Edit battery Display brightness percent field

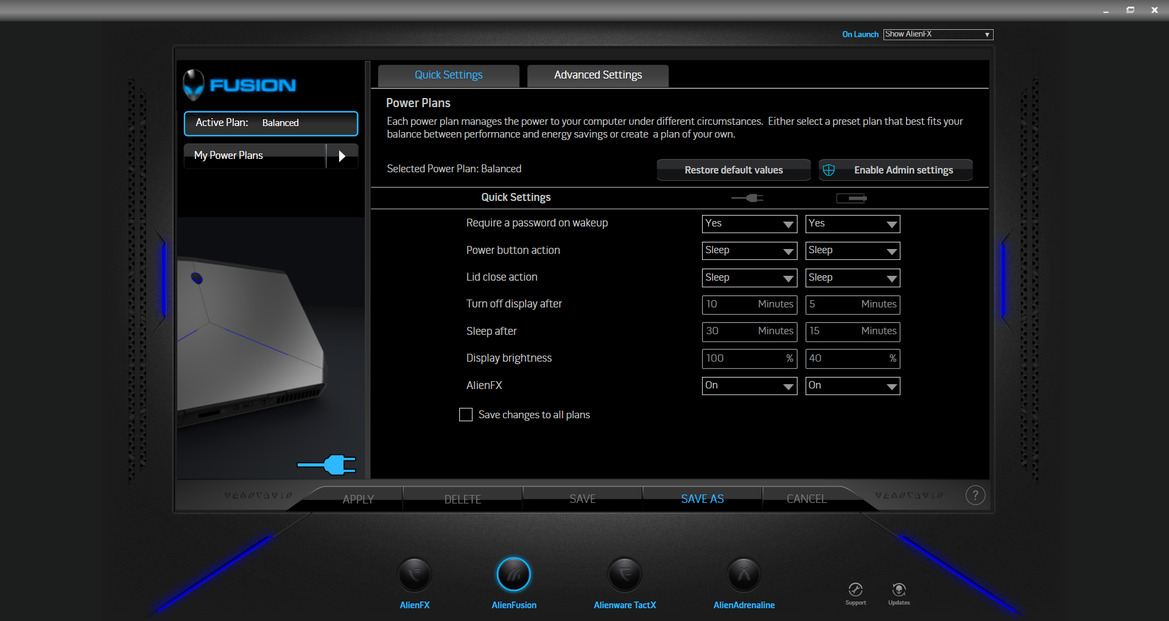(853, 359)
